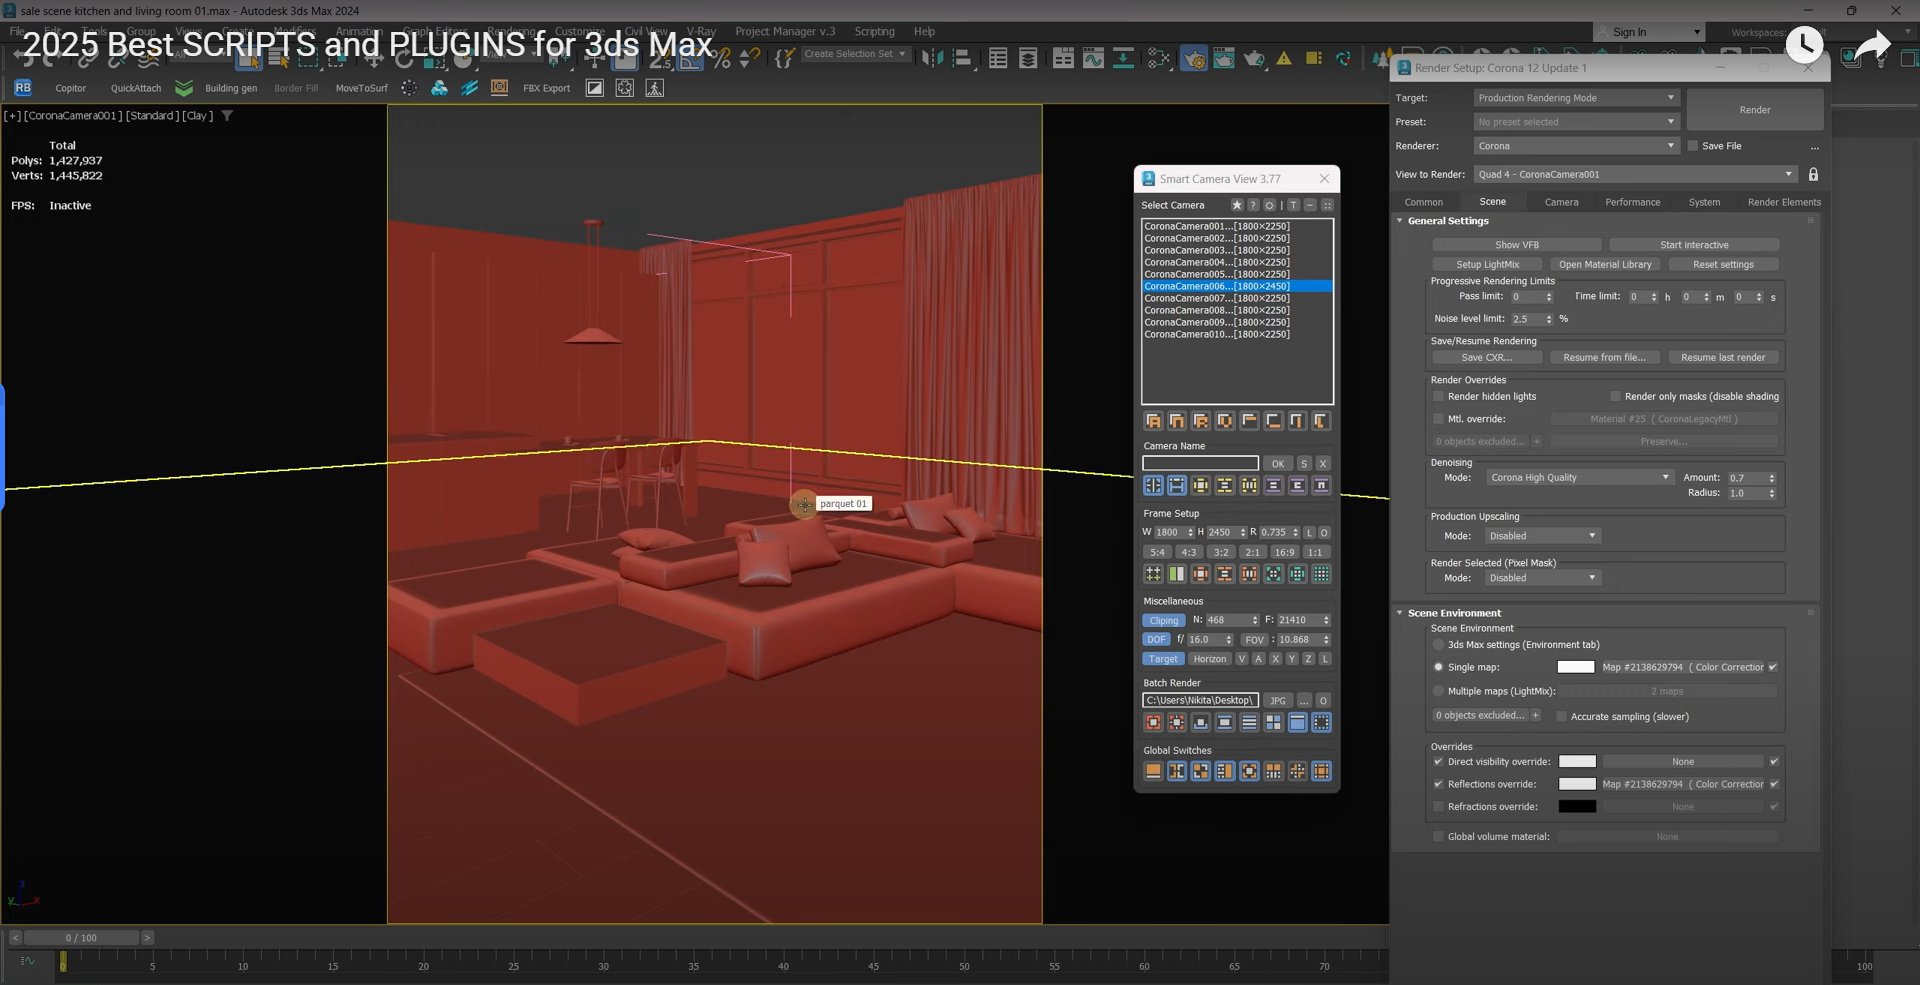Click the walking figure populate icon
Image resolution: width=1920 pixels, height=985 pixels.
pyautogui.click(x=655, y=88)
